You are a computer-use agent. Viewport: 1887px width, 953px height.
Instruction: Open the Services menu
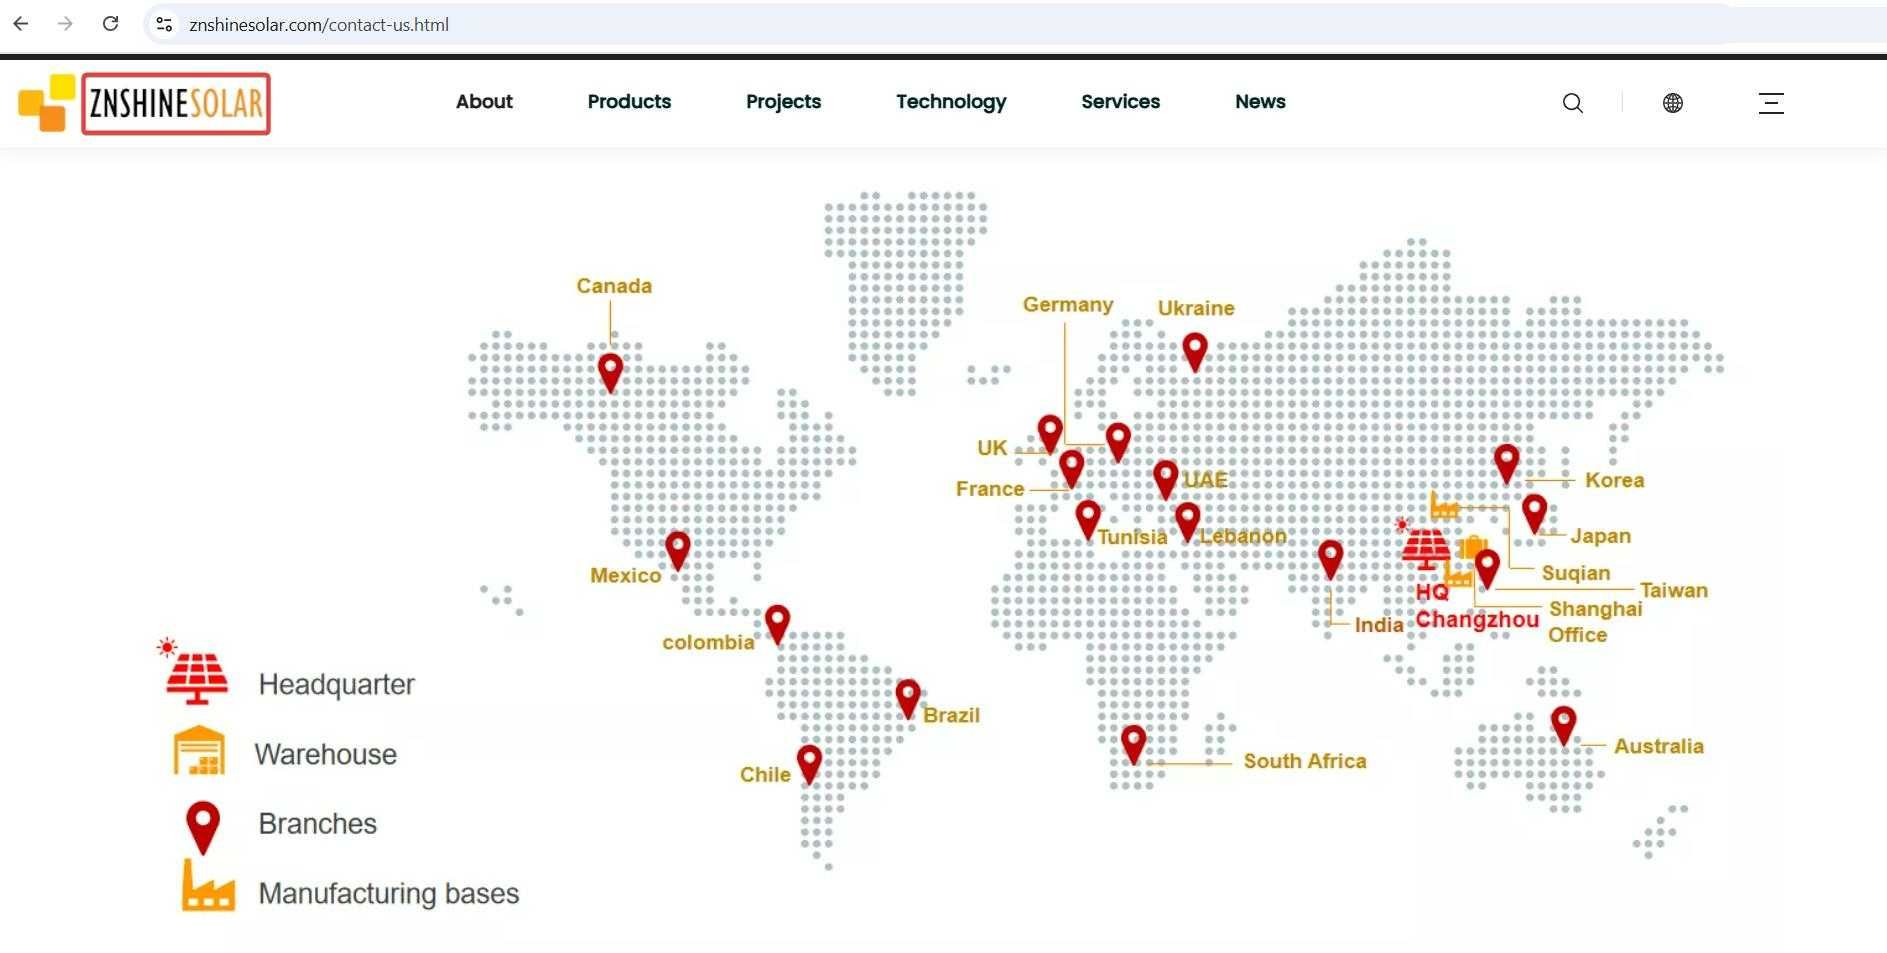click(x=1120, y=102)
